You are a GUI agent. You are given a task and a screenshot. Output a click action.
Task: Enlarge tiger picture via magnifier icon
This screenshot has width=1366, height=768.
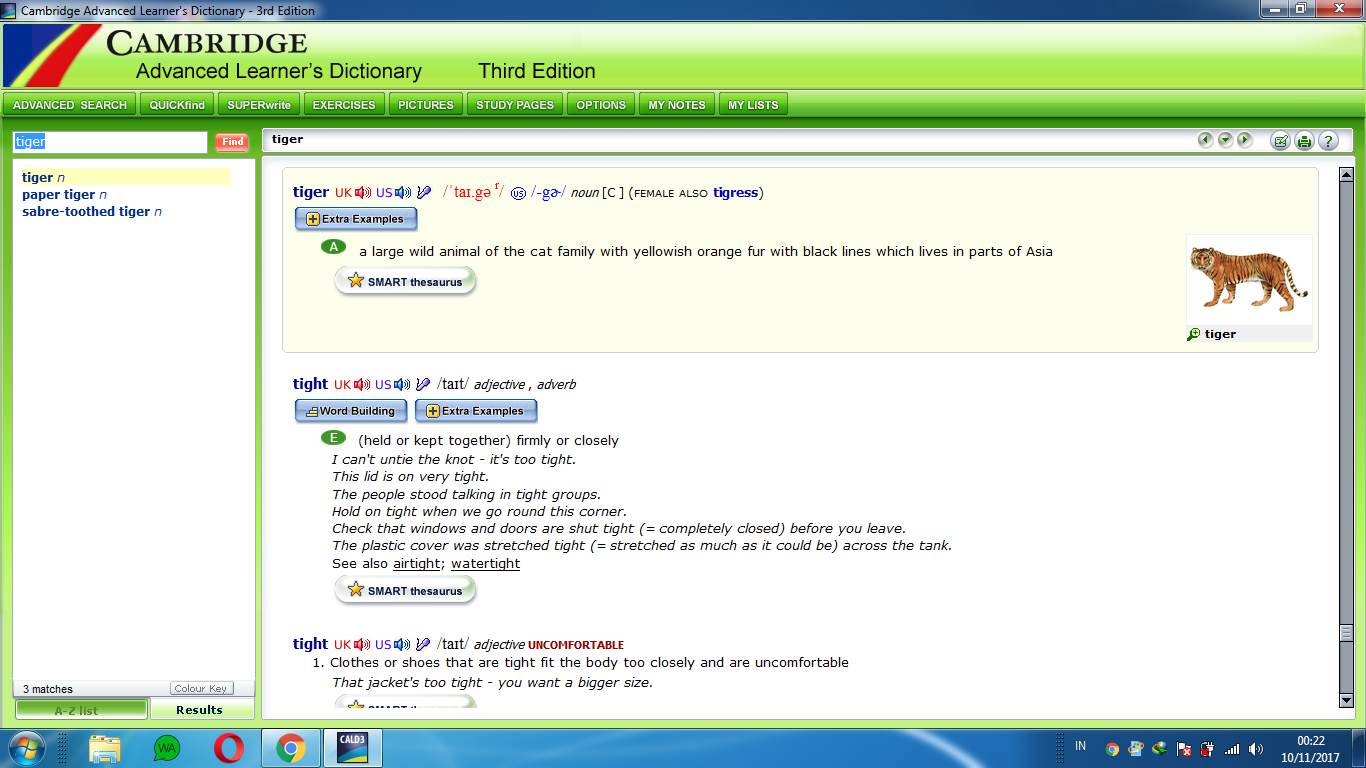point(1193,334)
